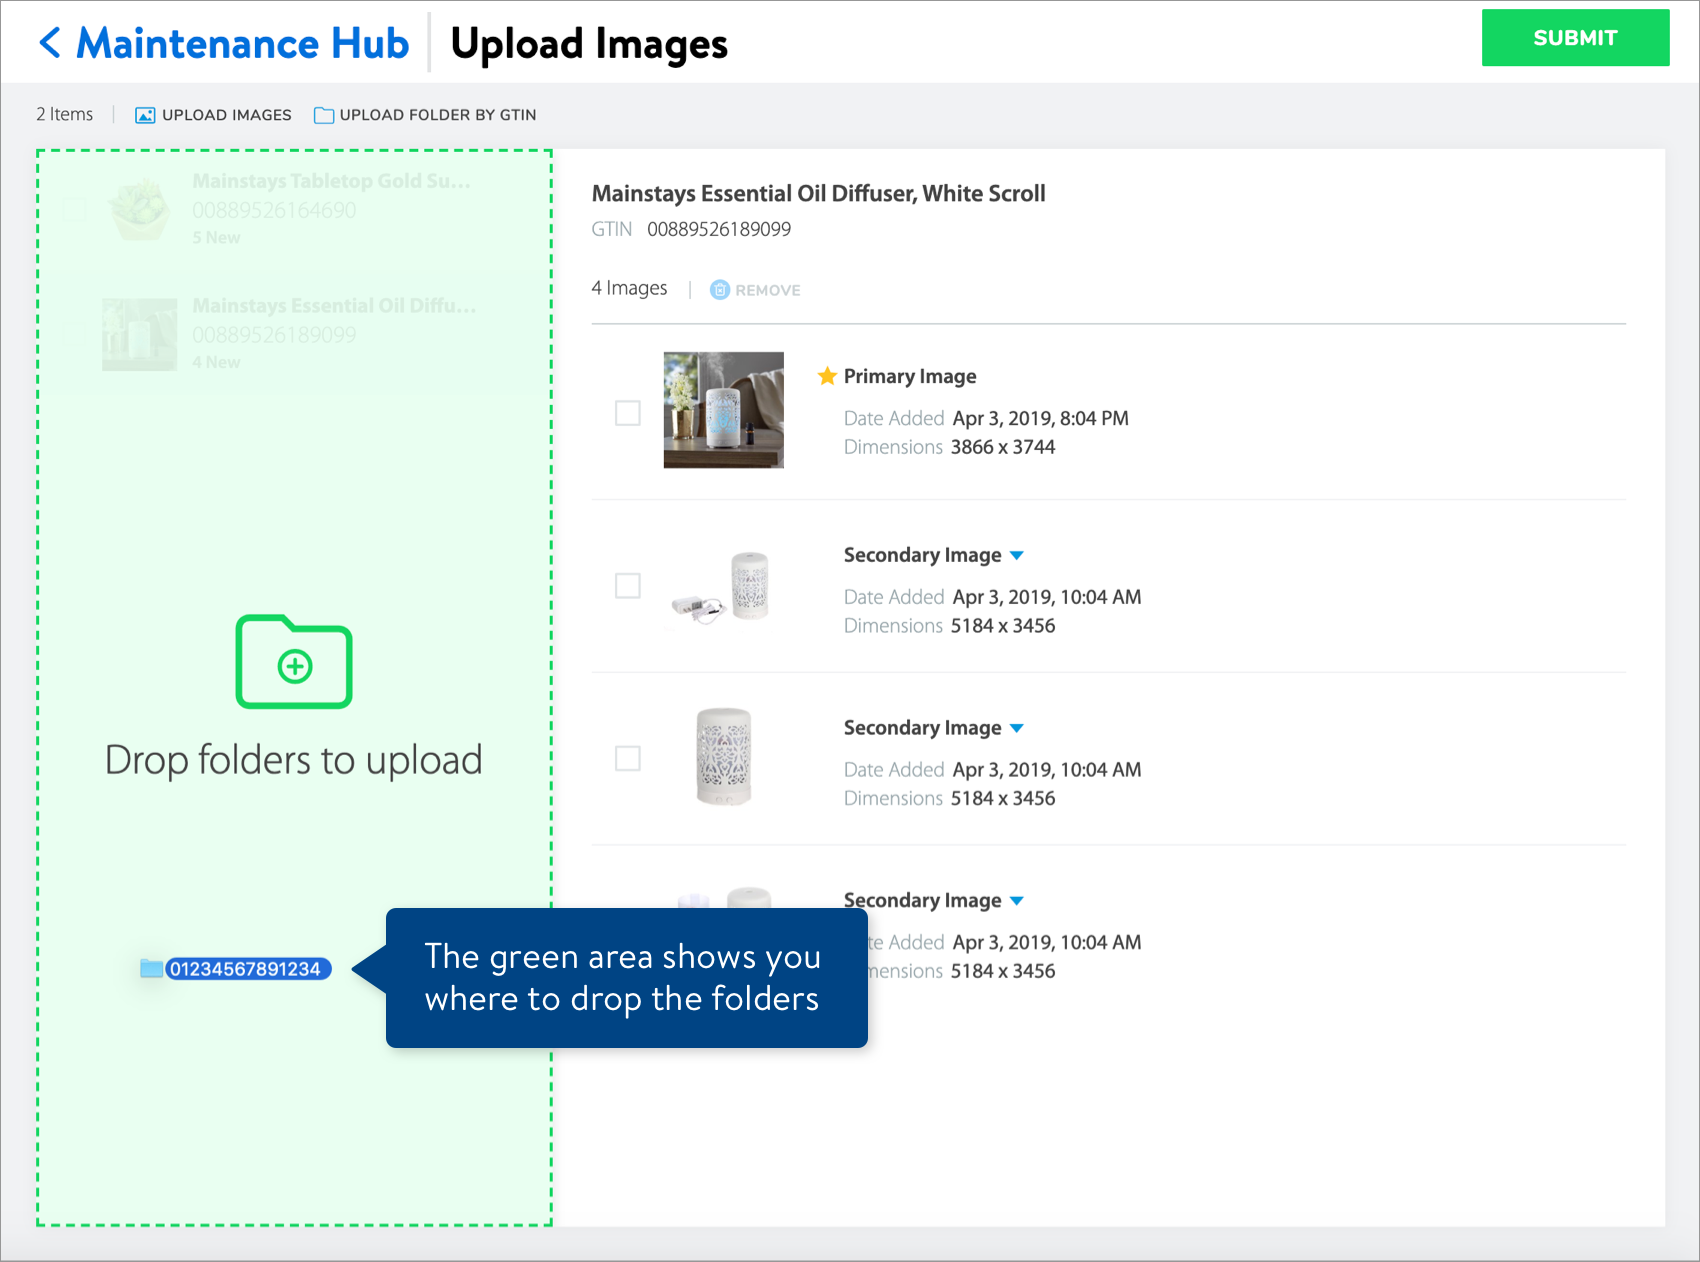The height and width of the screenshot is (1262, 1700).
Task: Click the green add-folder icon in drop zone
Action: click(x=293, y=662)
